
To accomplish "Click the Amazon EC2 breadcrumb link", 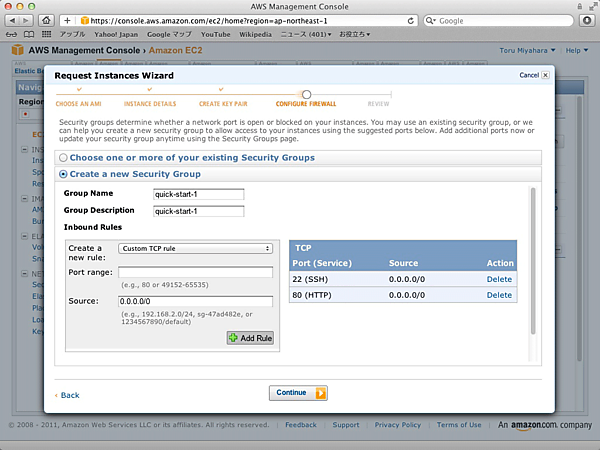I will coord(175,50).
